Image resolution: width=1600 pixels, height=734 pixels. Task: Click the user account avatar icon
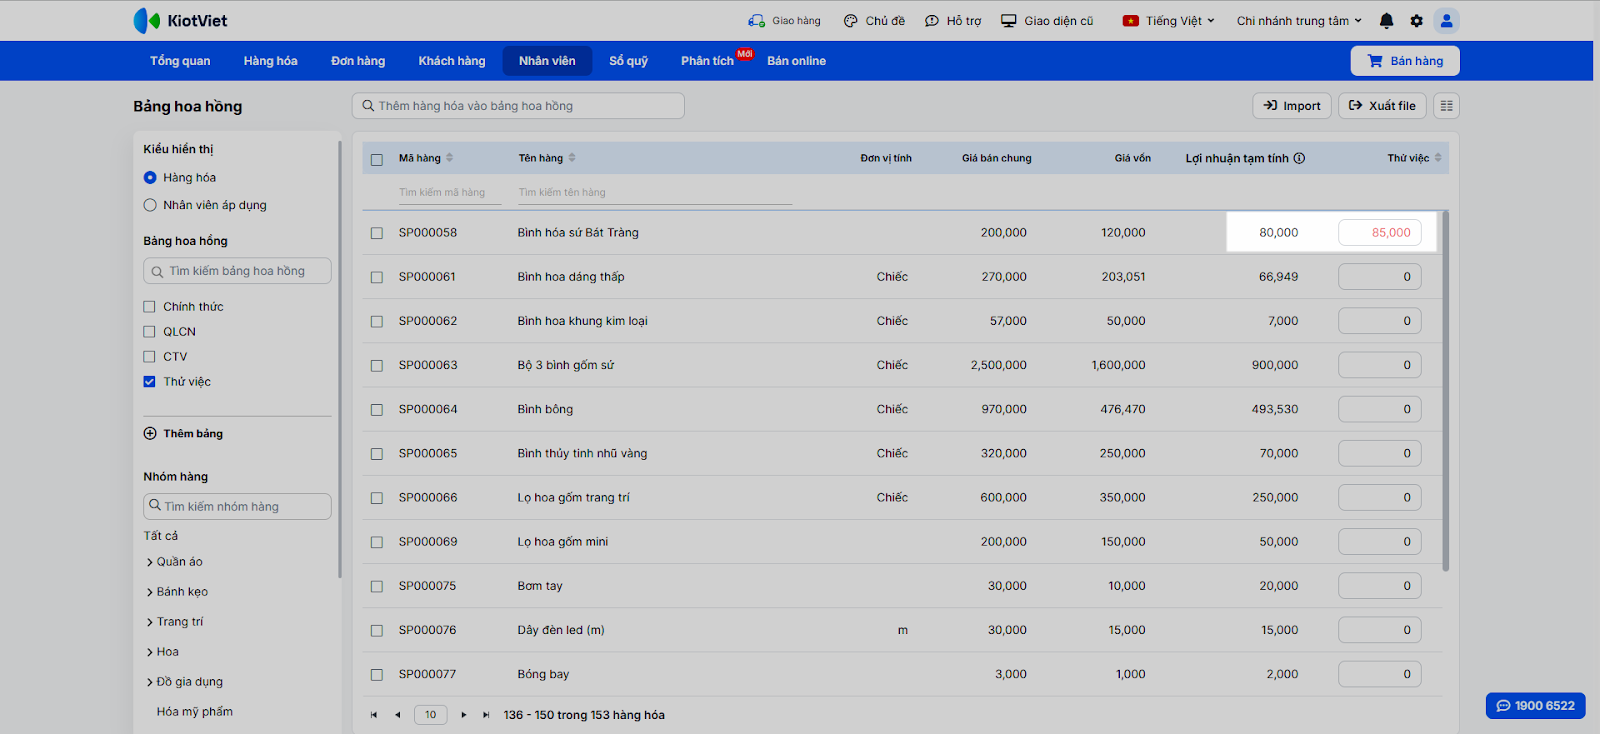click(x=1446, y=21)
